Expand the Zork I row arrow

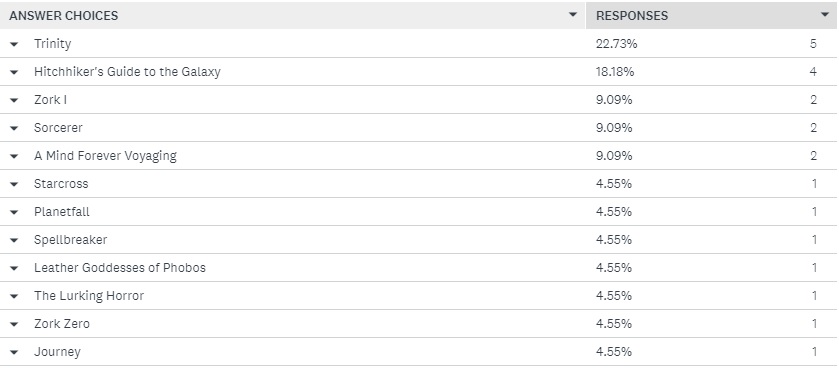tap(14, 100)
